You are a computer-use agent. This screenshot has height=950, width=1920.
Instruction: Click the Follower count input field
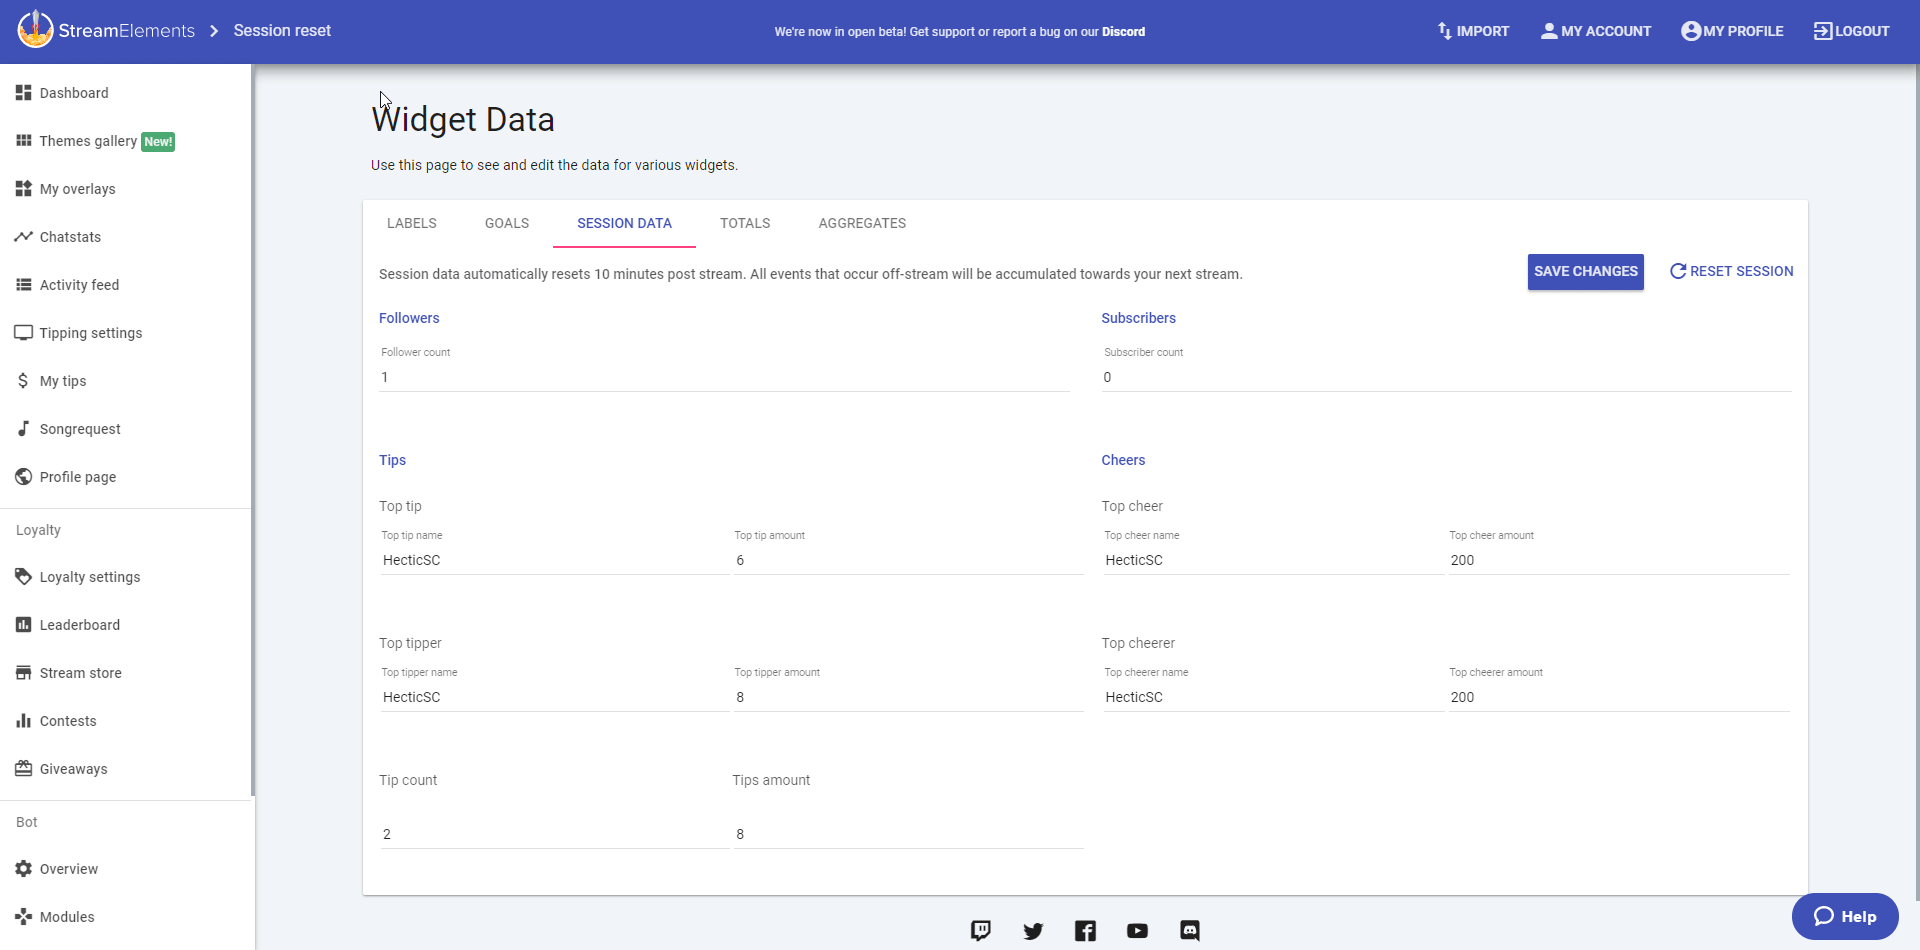[724, 377]
